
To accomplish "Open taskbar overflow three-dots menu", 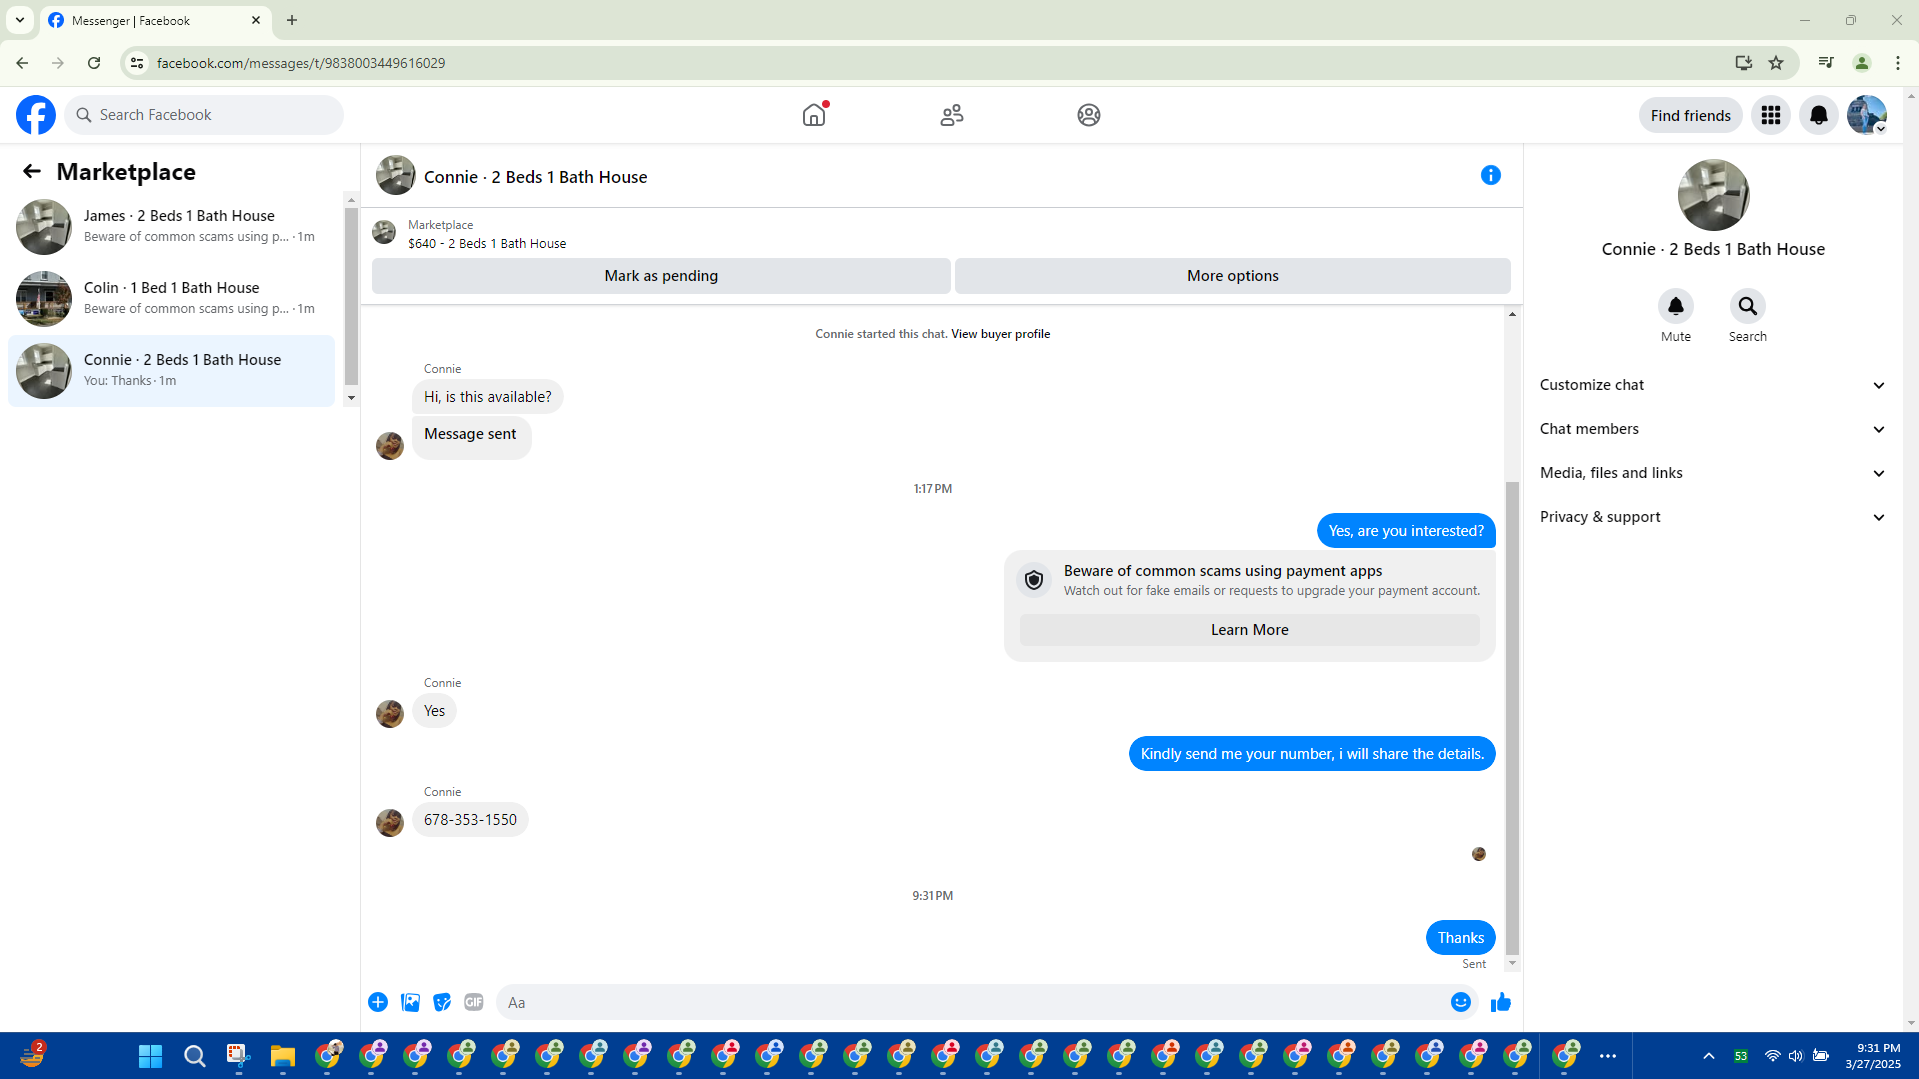I will 1608,1056.
